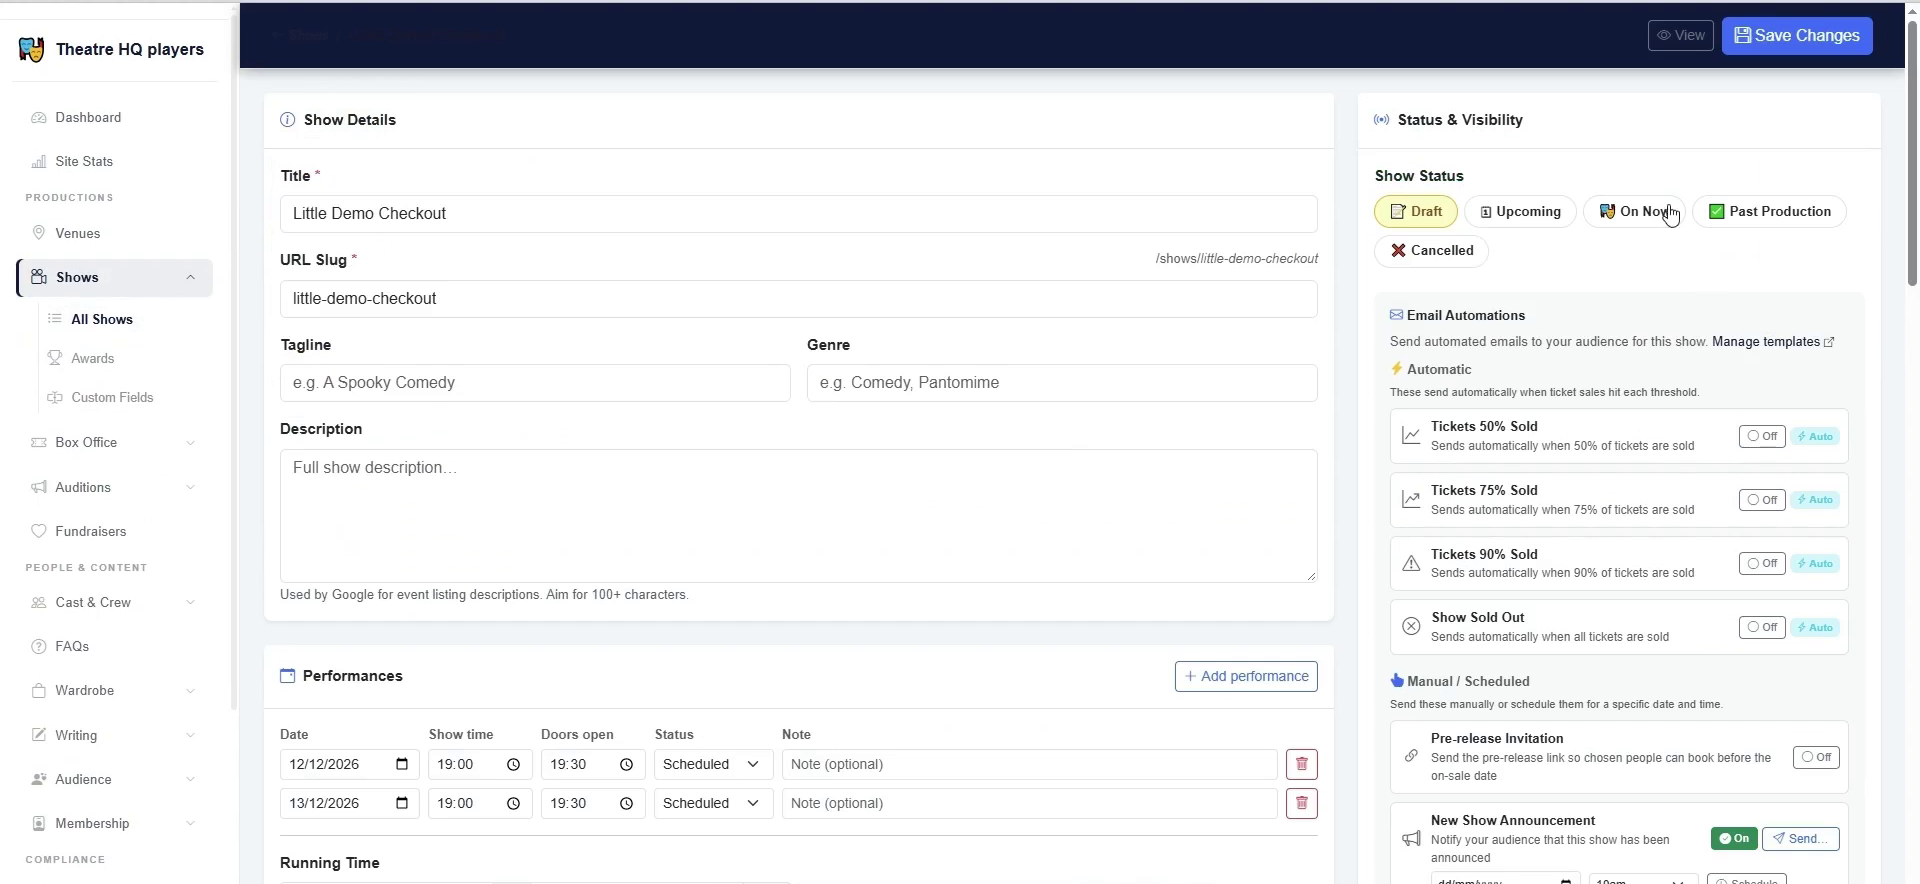Toggle Tickets 50% Sold email on
The height and width of the screenshot is (884, 1920).
[x=1761, y=436]
